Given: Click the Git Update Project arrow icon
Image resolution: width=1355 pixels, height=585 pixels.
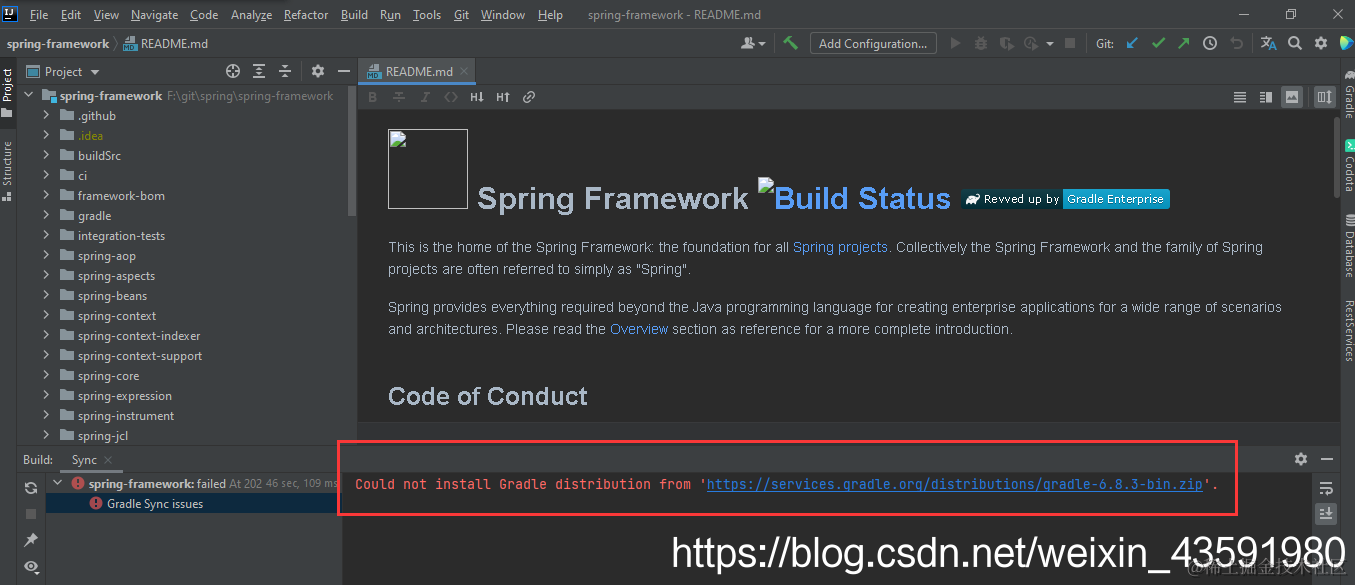Looking at the screenshot, I should pyautogui.click(x=1132, y=43).
